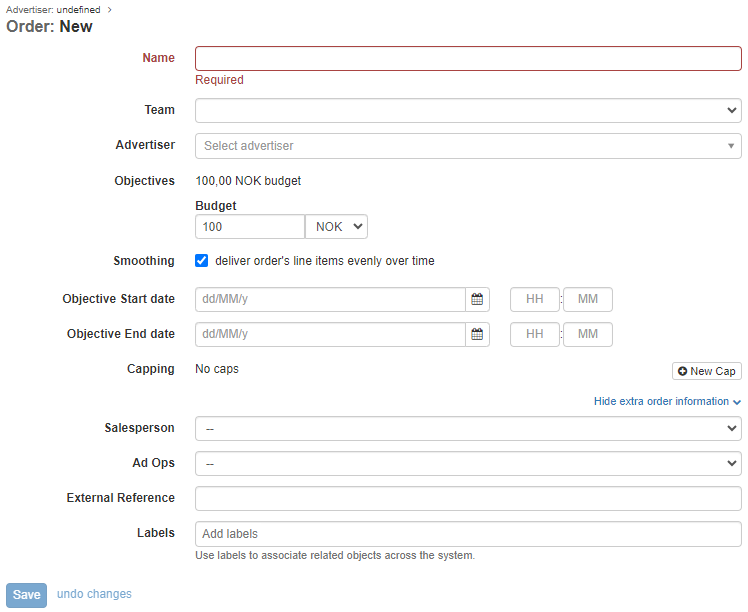
Task: Click the Objective End date text field
Action: coord(330,334)
